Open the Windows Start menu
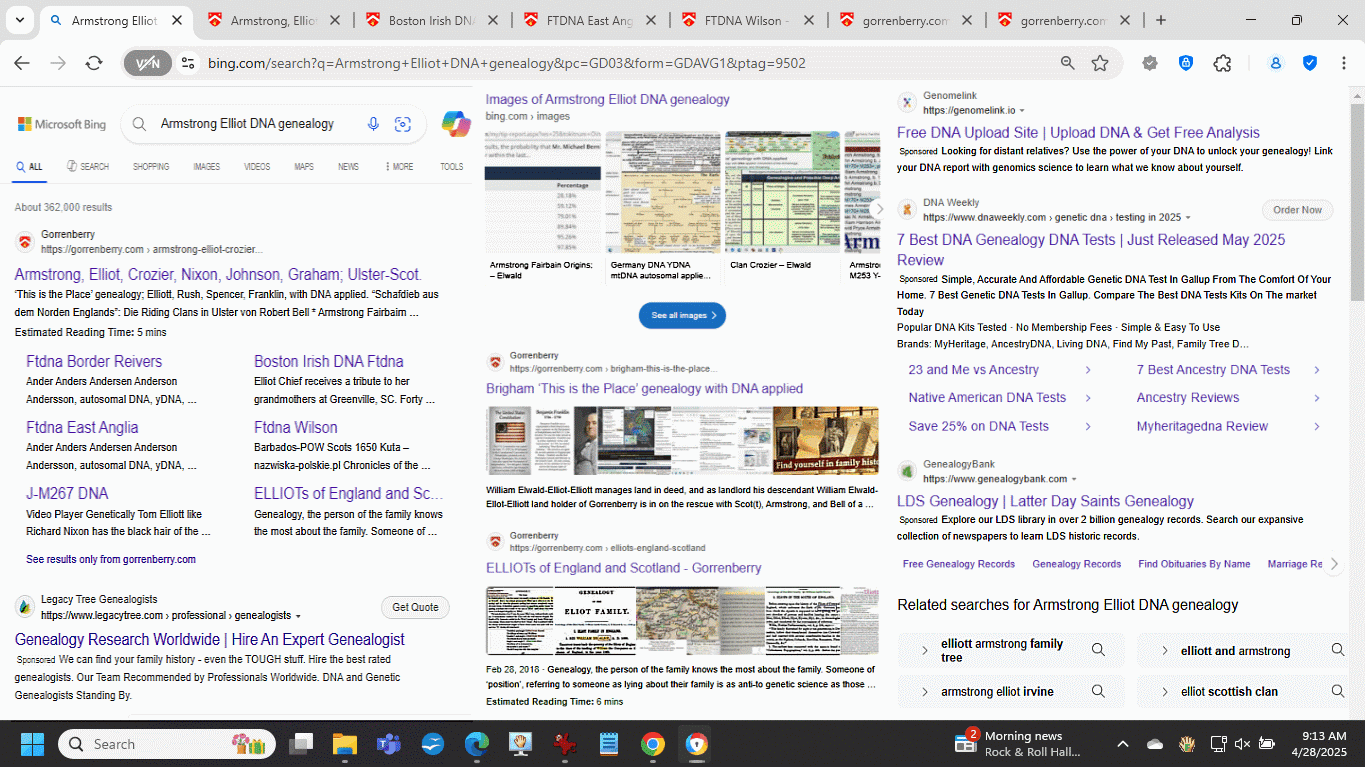 point(32,744)
